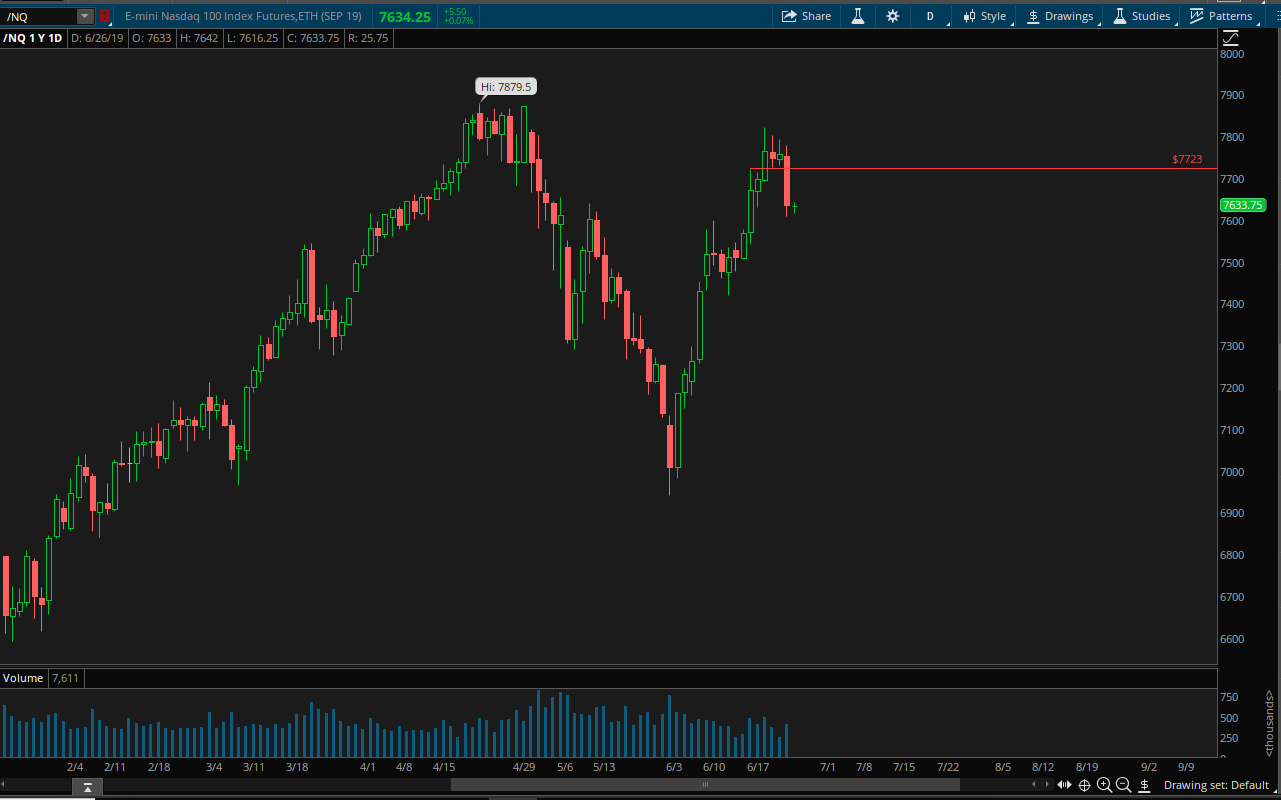Click the 6/3 date on time axis
The width and height of the screenshot is (1281, 800).
pos(674,767)
